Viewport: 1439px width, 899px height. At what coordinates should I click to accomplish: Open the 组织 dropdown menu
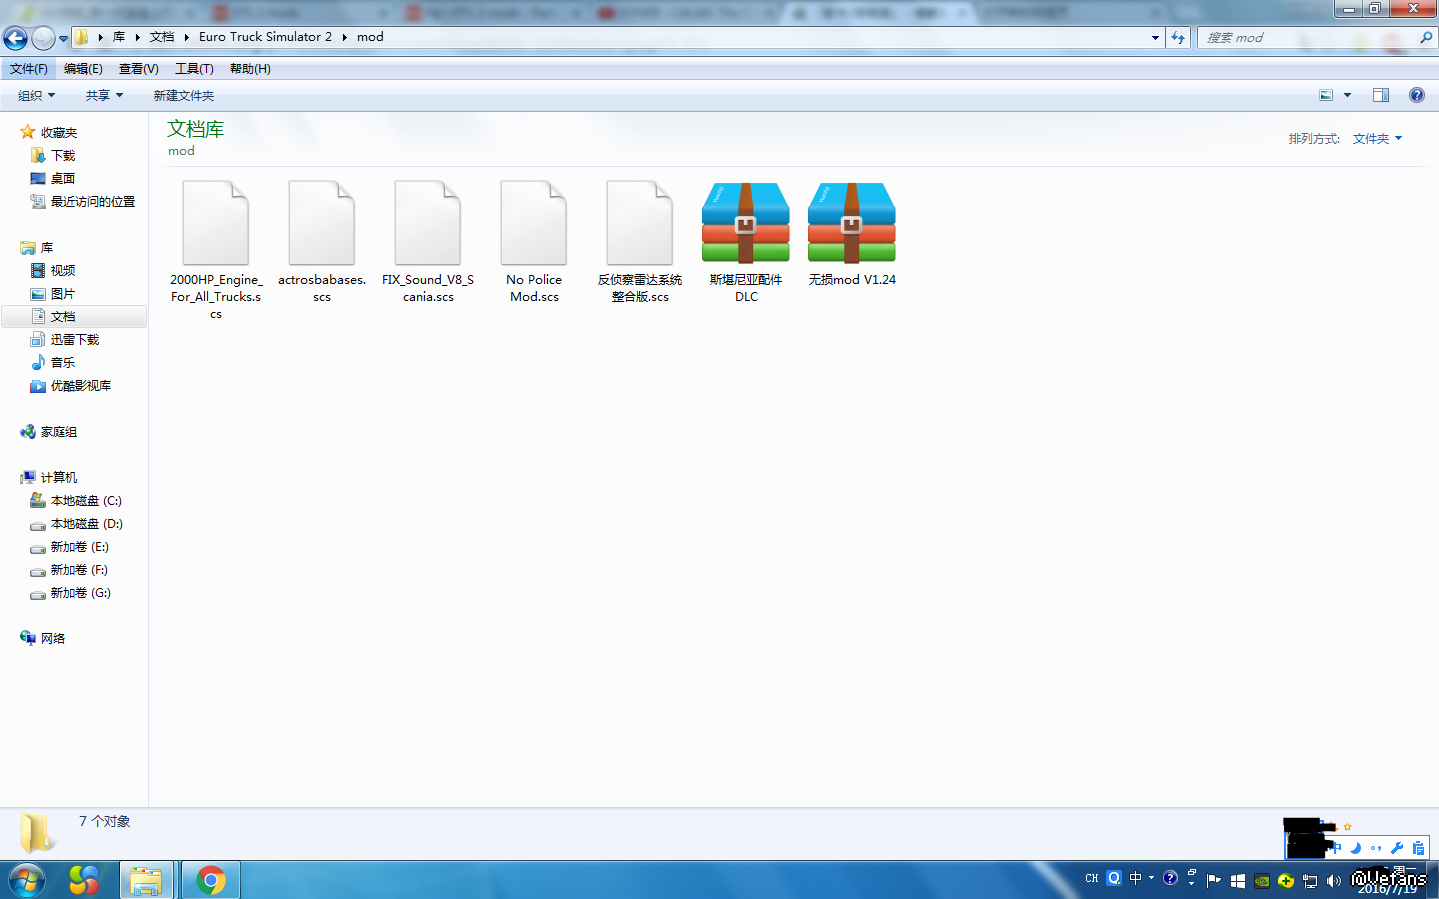click(x=37, y=96)
